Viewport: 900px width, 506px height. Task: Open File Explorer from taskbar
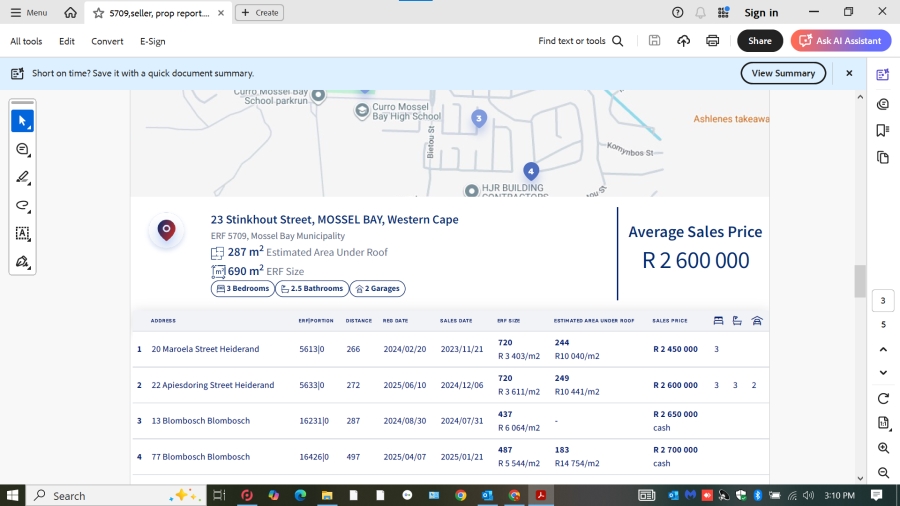point(327,495)
